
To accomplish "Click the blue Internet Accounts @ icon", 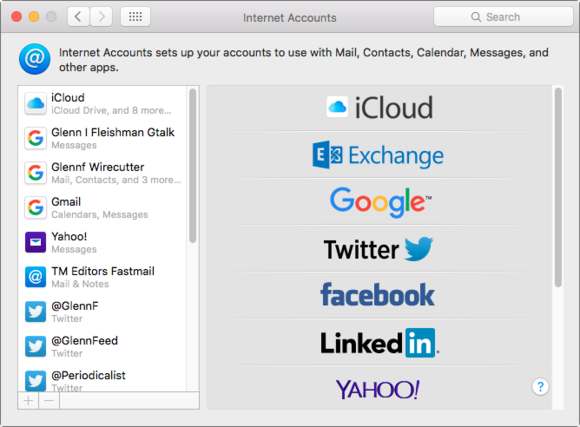I will pos(35,59).
